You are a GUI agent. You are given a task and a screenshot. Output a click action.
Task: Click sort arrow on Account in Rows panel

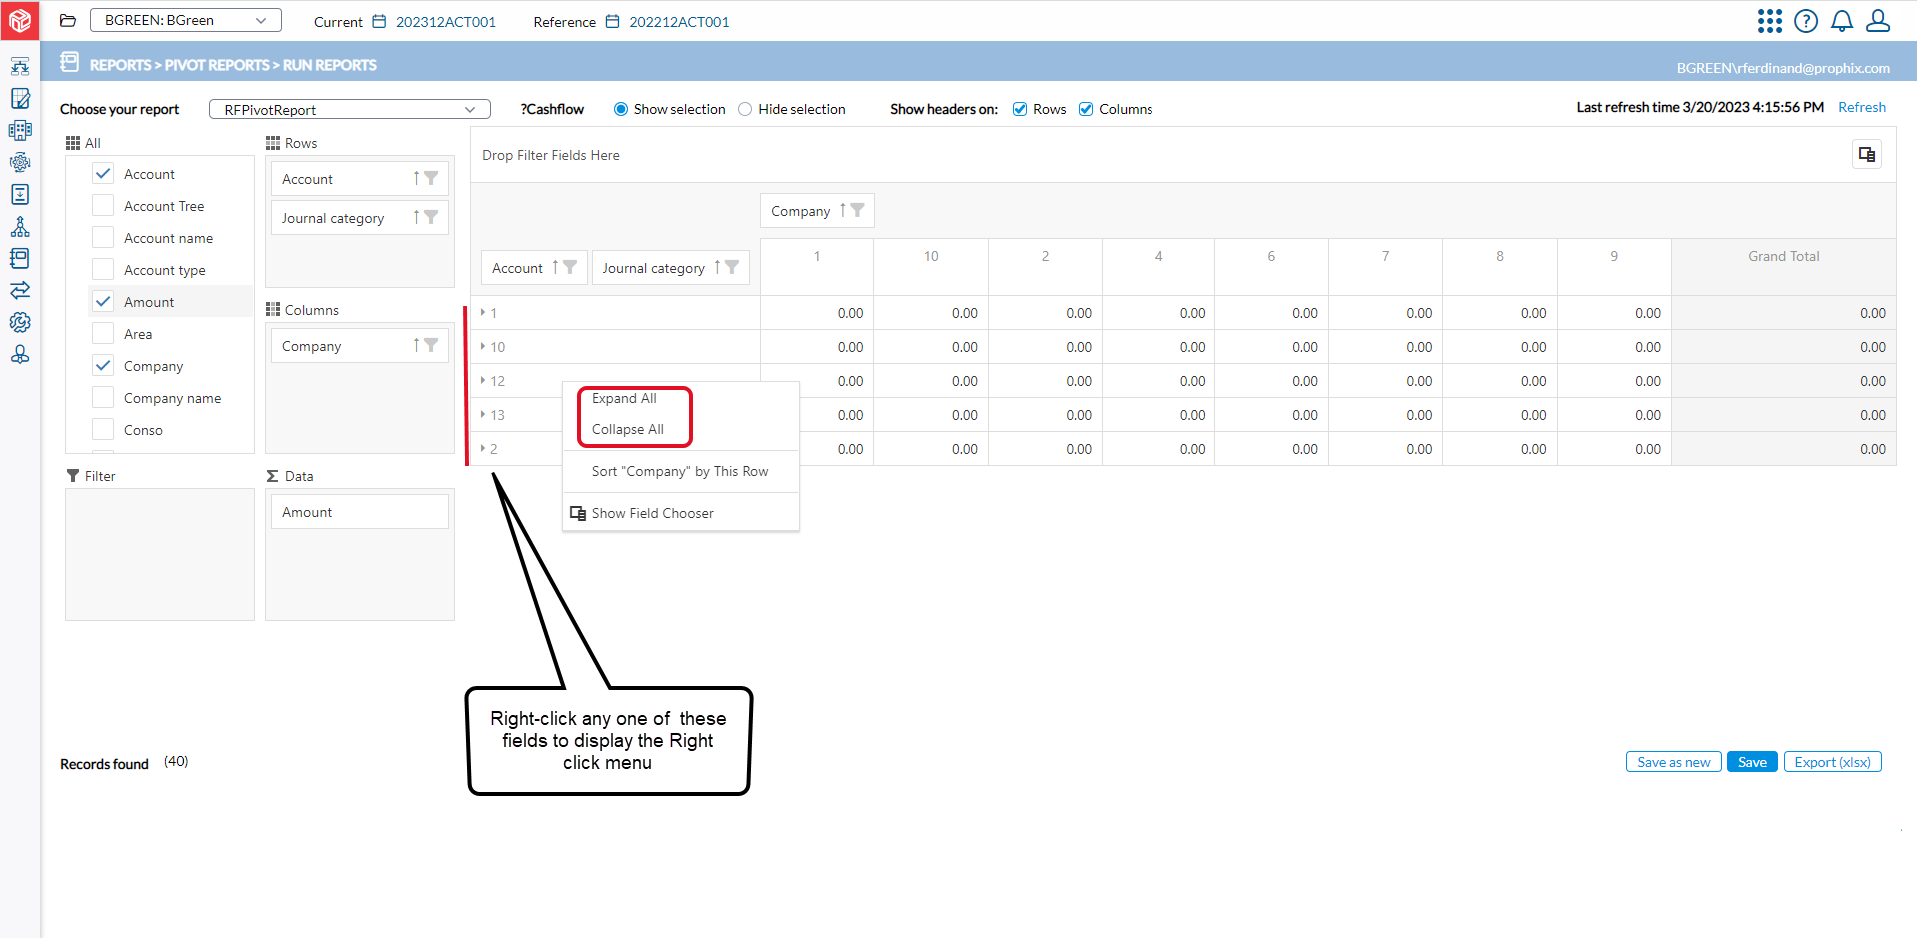pos(417,178)
